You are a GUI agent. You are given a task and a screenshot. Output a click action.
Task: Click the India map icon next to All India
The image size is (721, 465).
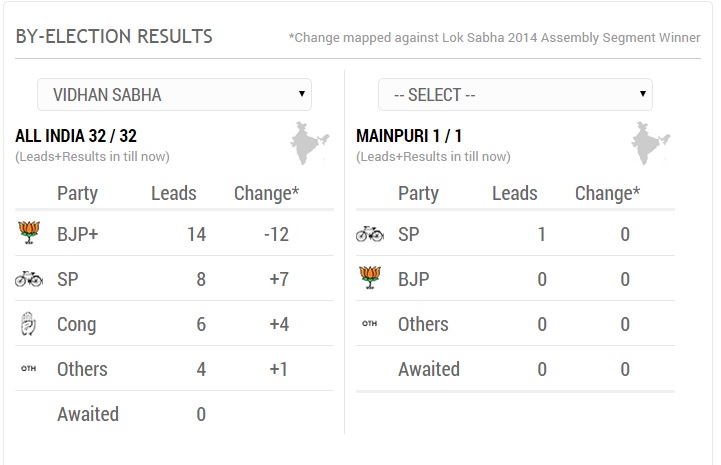pos(309,143)
